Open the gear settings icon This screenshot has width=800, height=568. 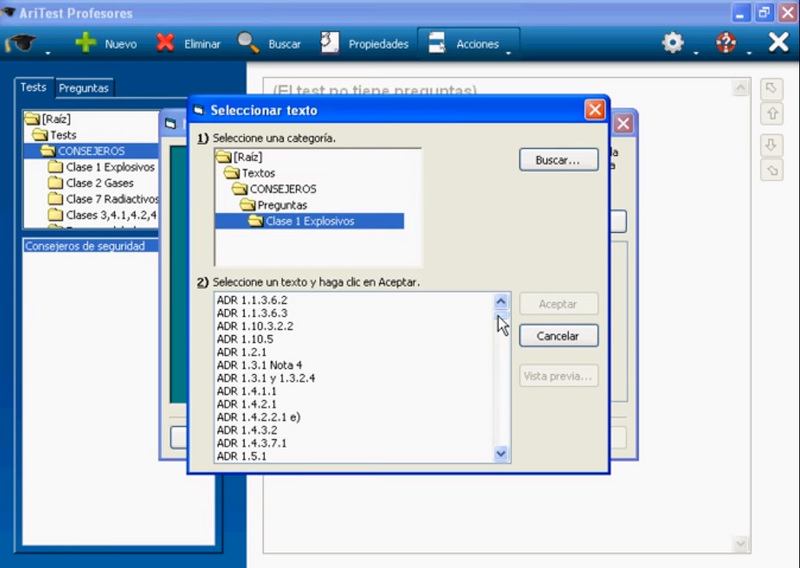pyautogui.click(x=673, y=43)
